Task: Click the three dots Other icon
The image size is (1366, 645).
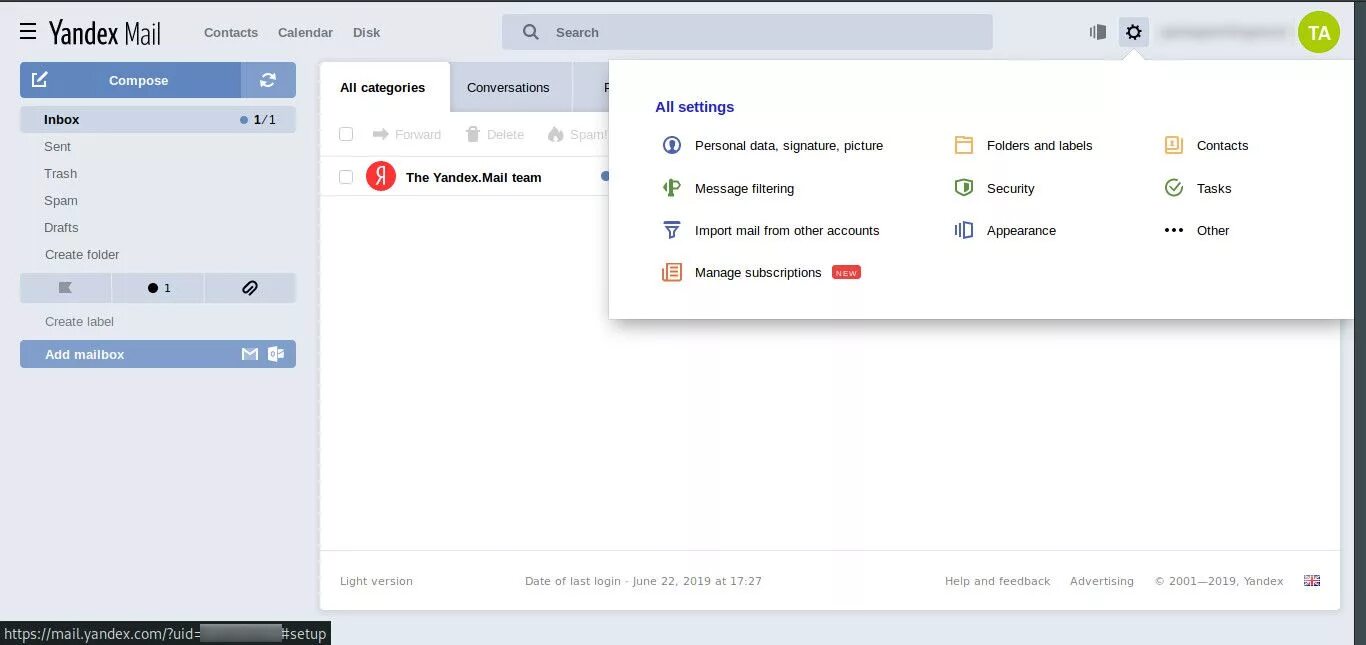Action: 1174,230
